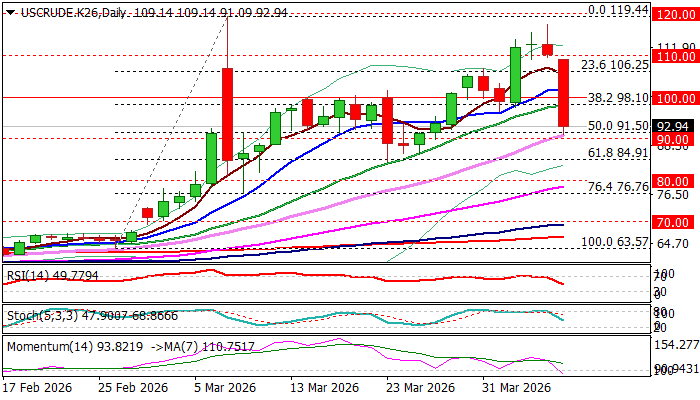Click the 50.0 91.50 Fibonacci label
This screenshot has width=700, height=400.
coord(616,126)
